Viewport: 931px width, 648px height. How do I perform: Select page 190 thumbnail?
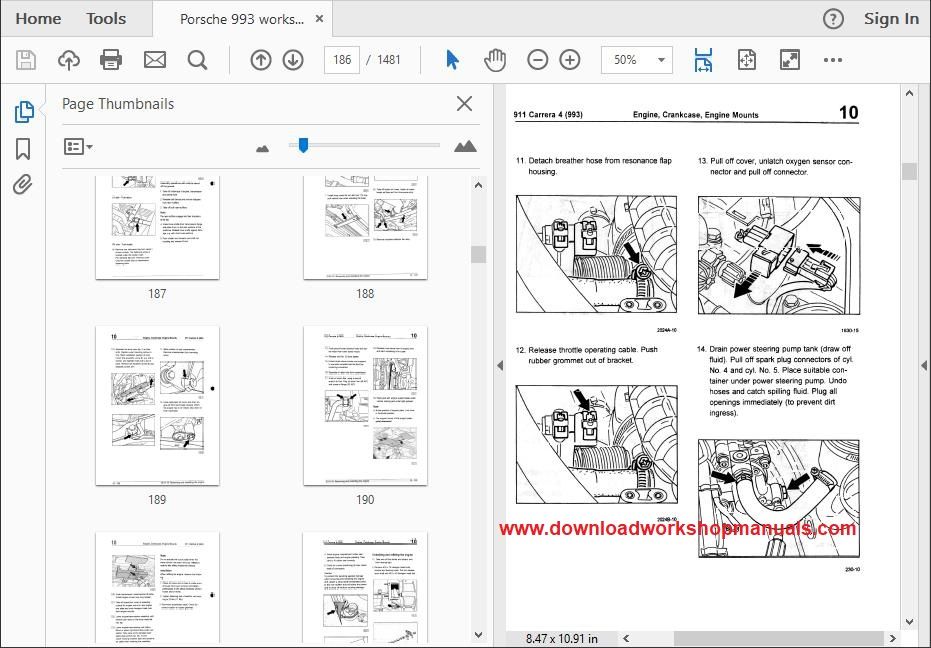click(x=365, y=405)
